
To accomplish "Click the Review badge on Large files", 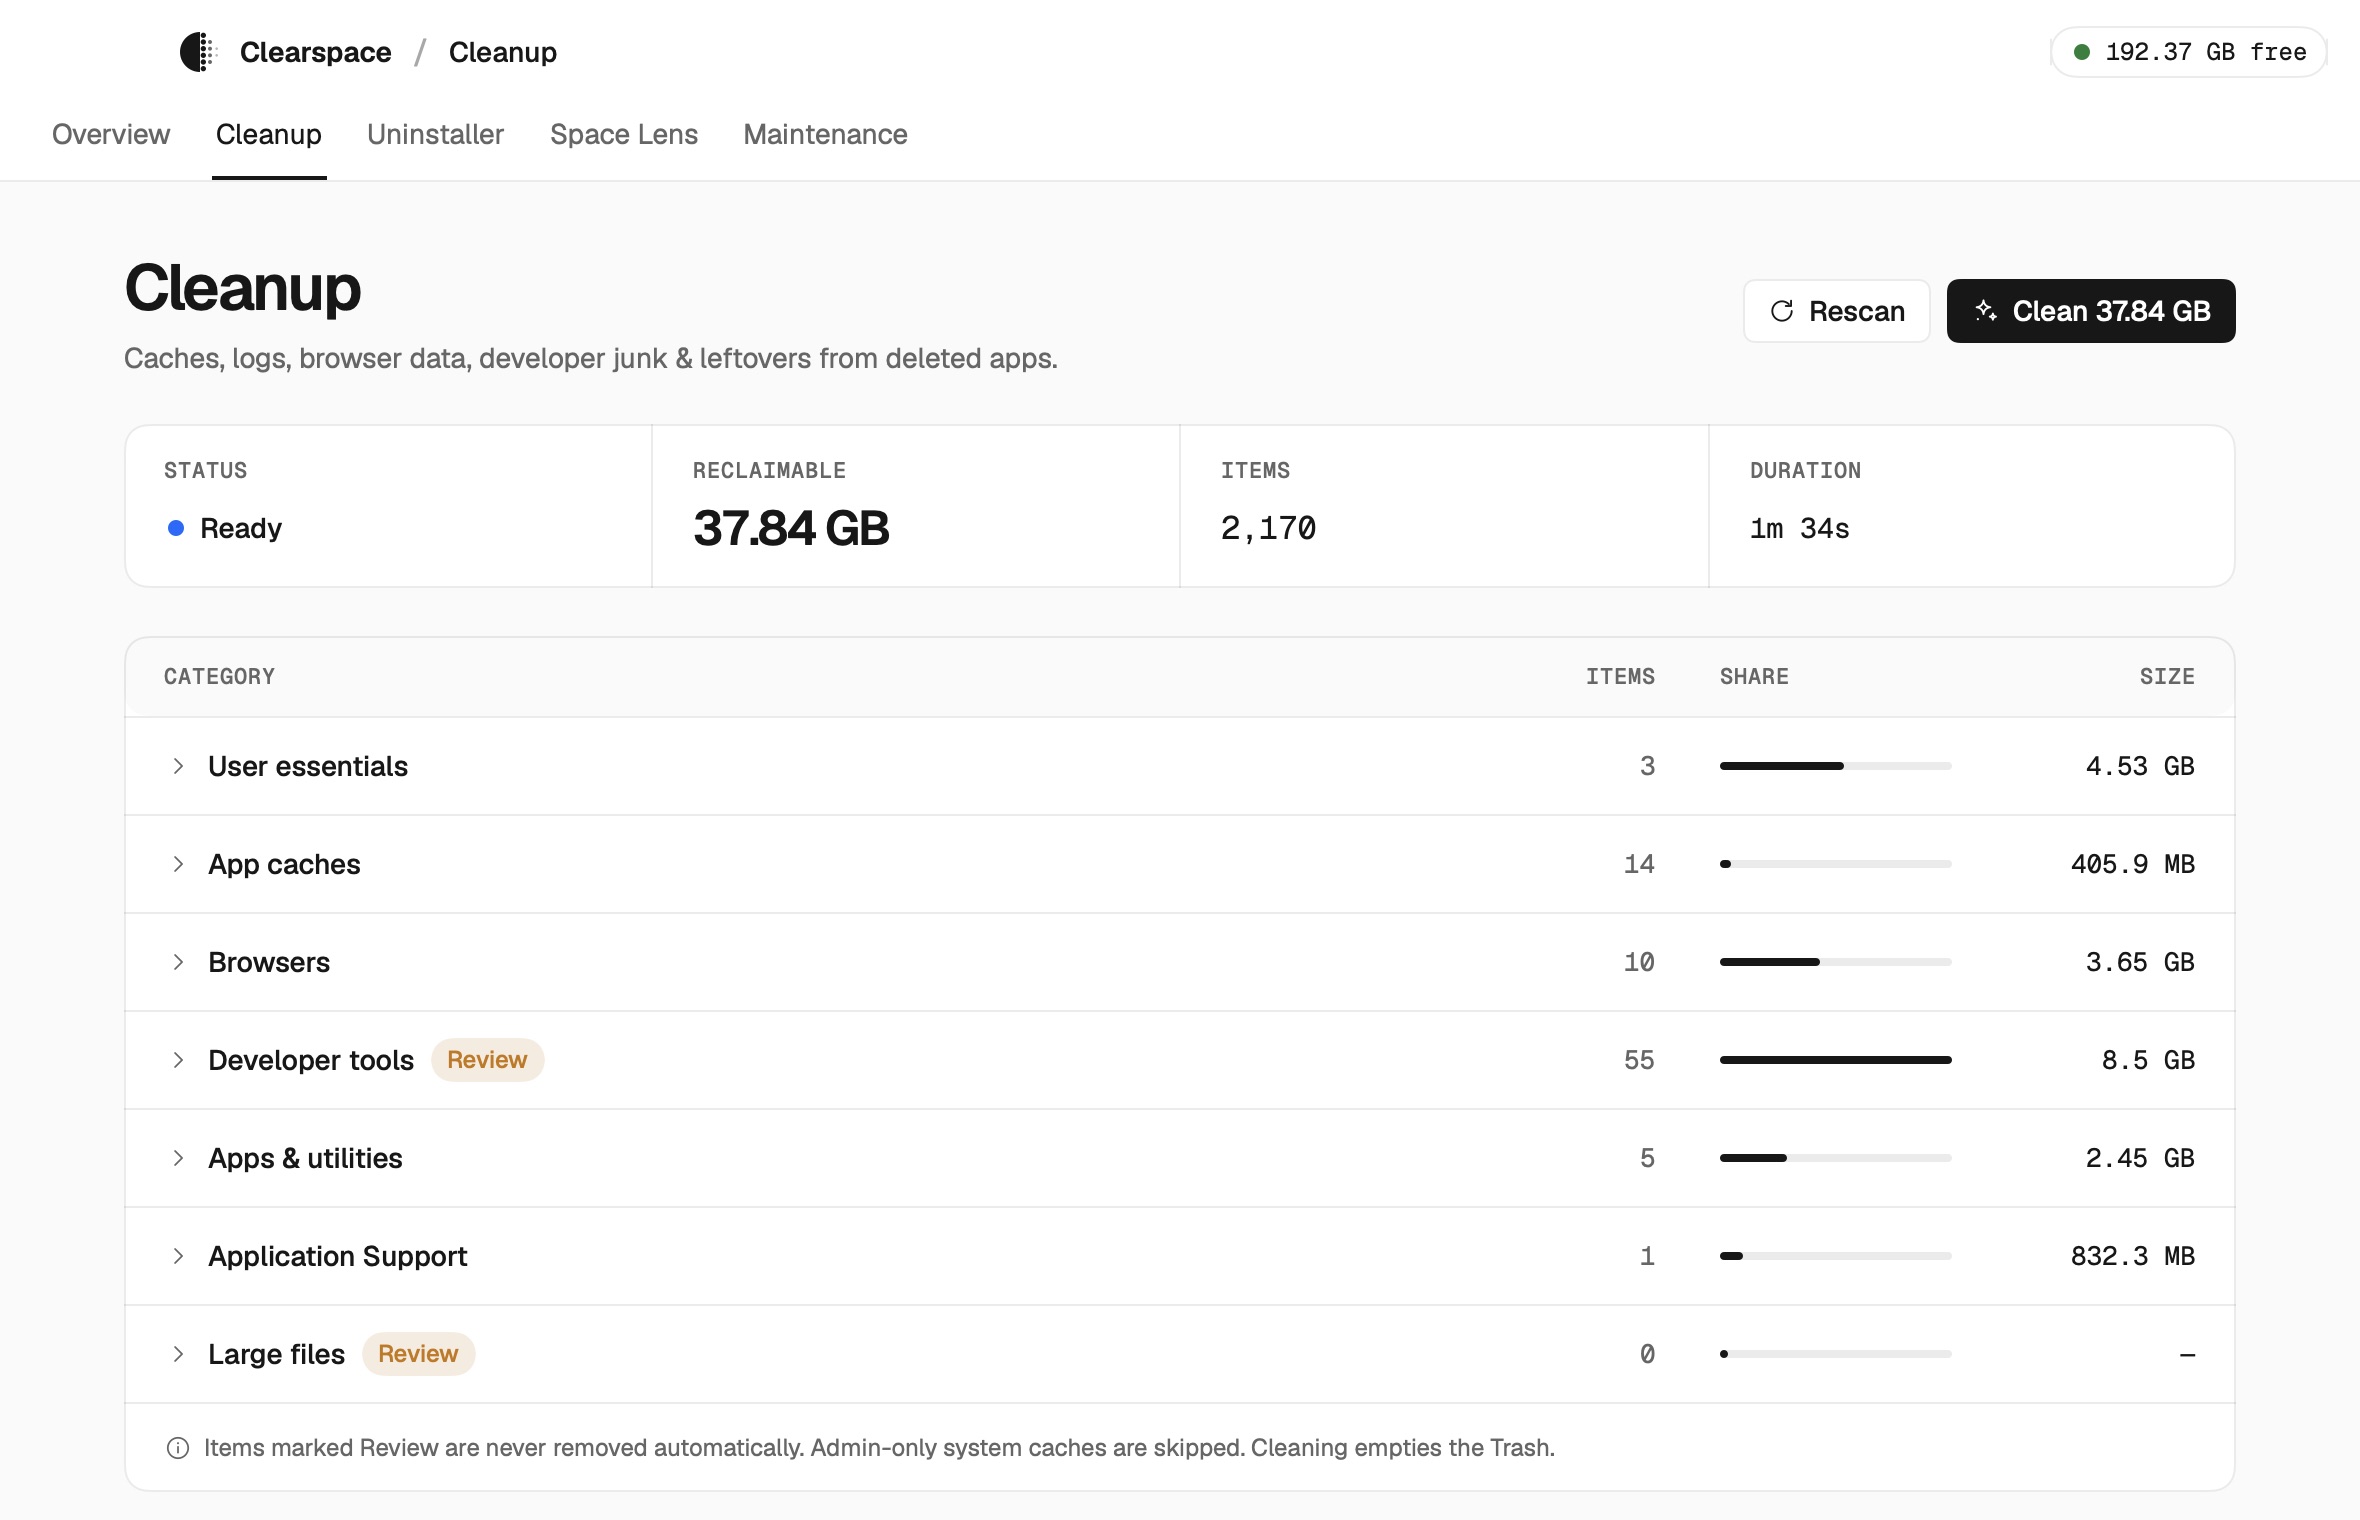I will (x=418, y=1354).
